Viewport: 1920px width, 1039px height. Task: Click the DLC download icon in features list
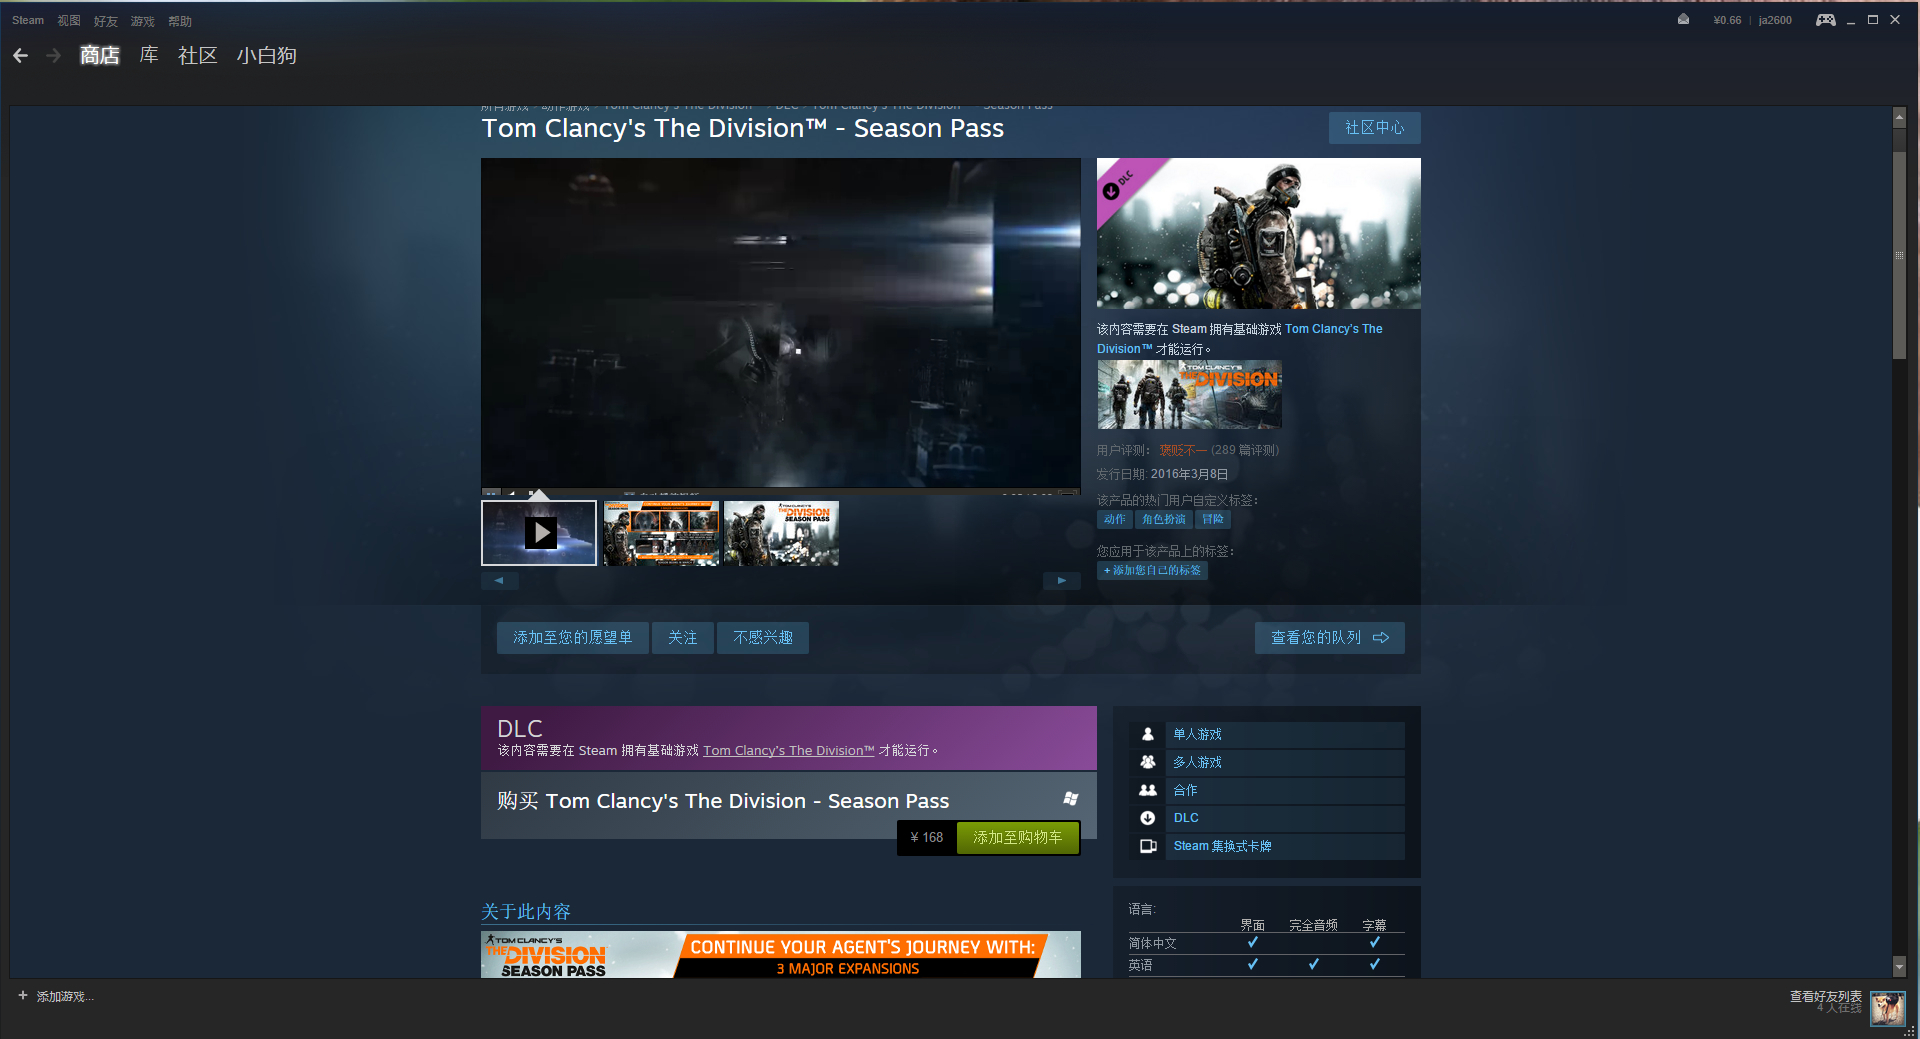[1148, 818]
